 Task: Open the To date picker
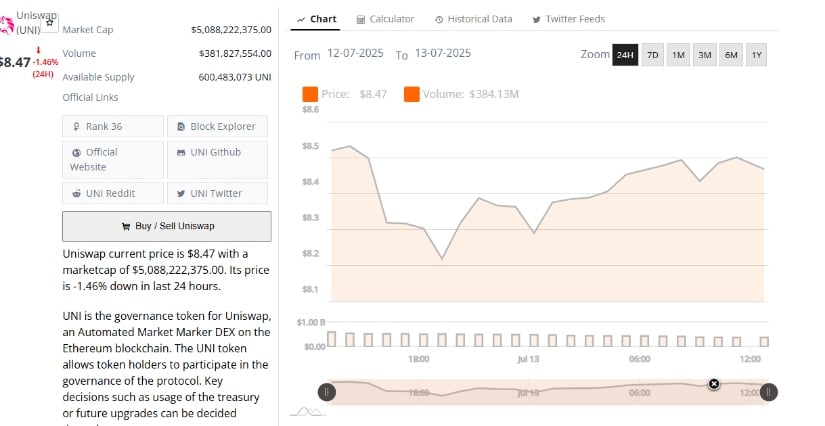tap(441, 54)
